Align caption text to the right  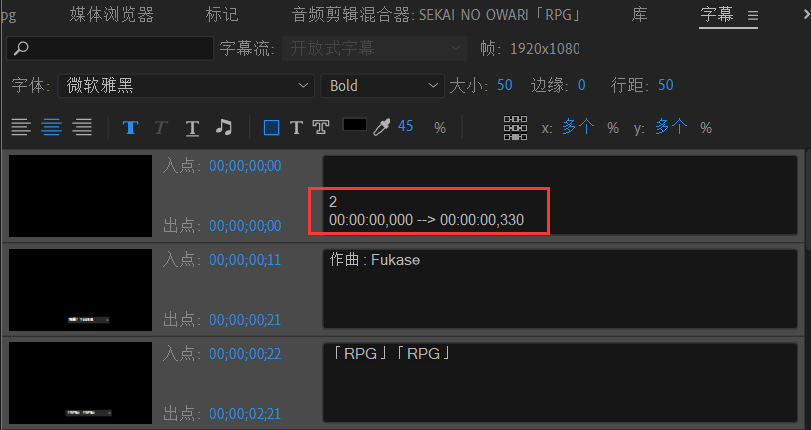82,127
